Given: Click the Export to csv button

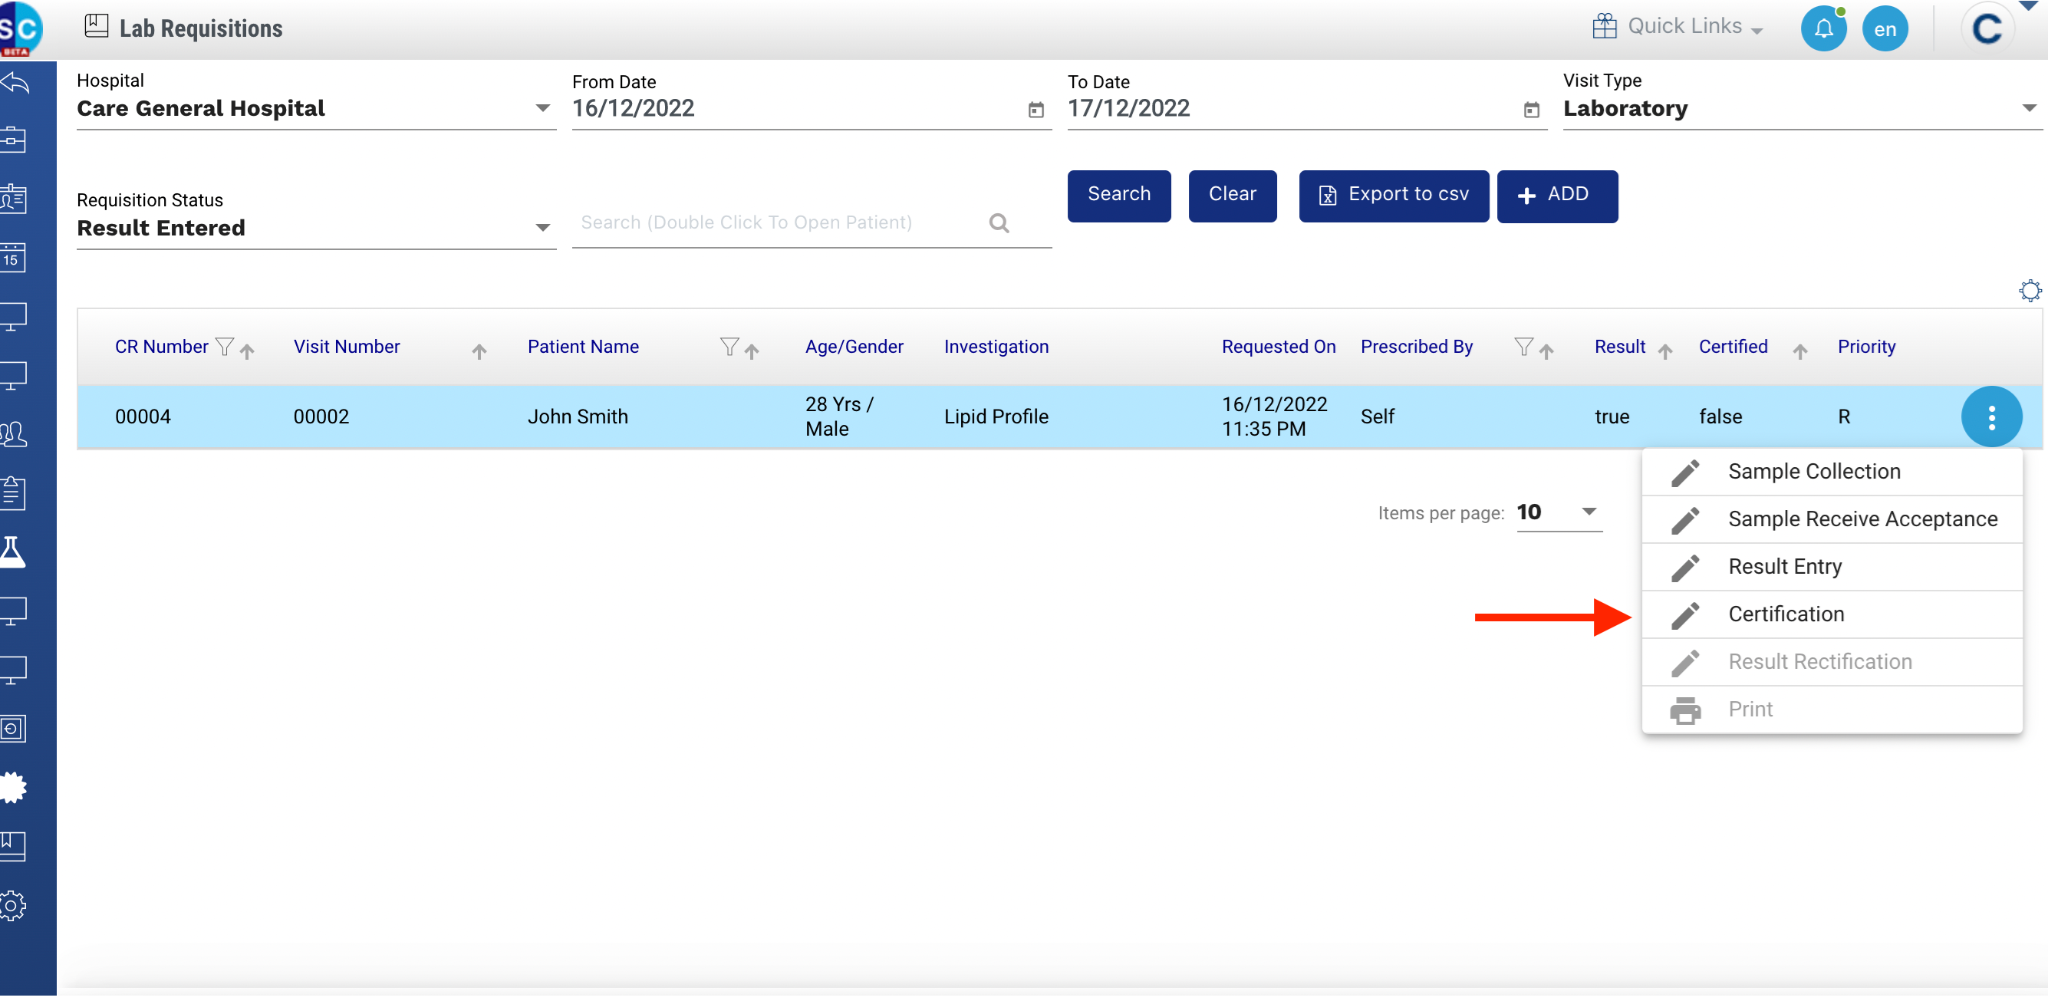Looking at the screenshot, I should click(x=1393, y=195).
